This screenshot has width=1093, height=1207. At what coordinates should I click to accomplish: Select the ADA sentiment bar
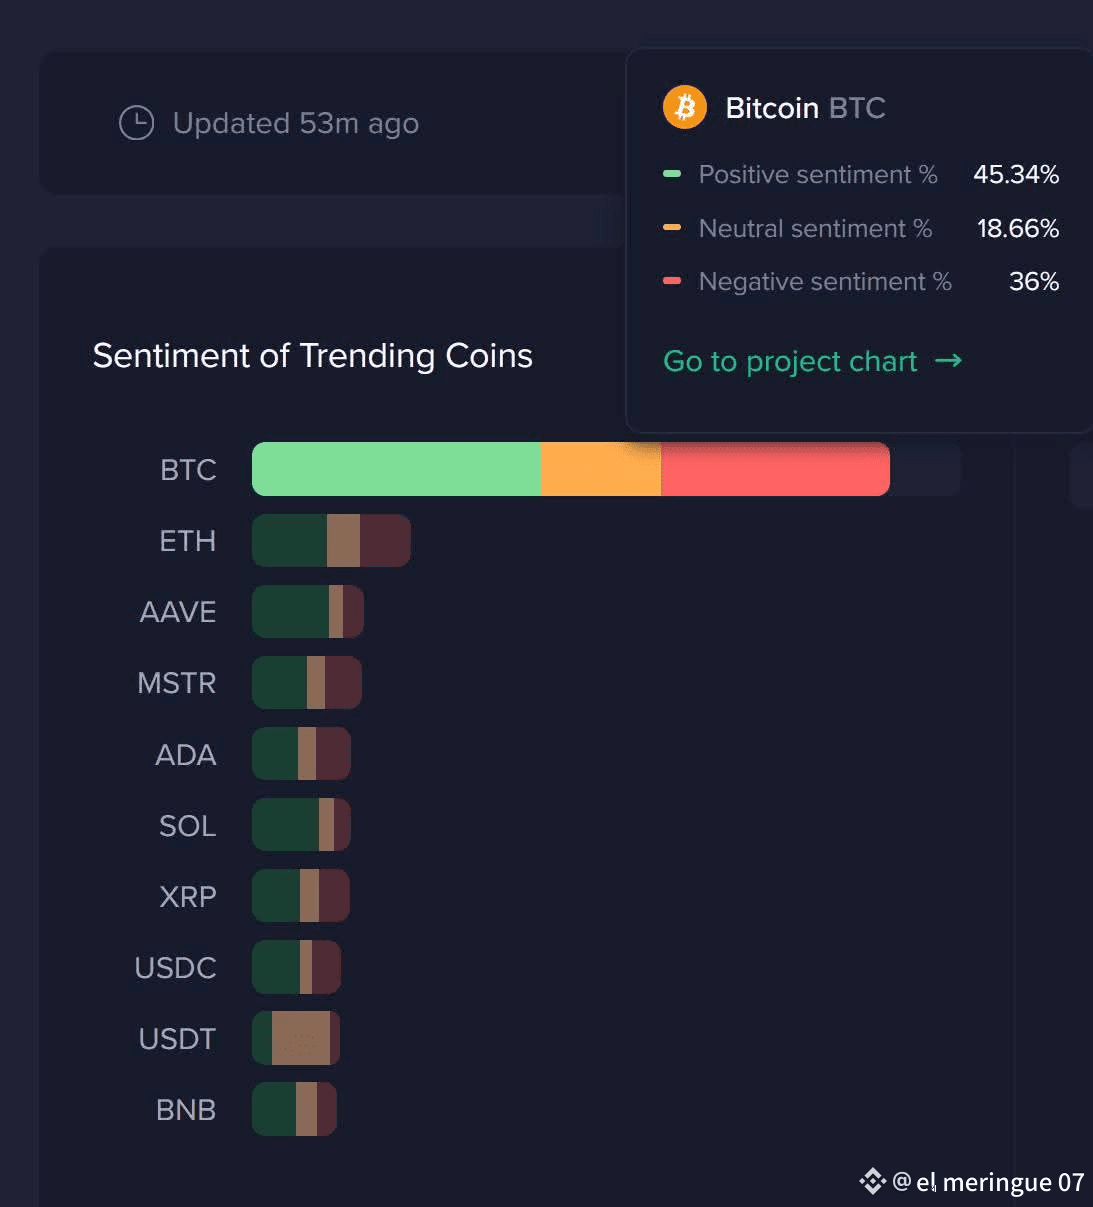pyautogui.click(x=301, y=754)
